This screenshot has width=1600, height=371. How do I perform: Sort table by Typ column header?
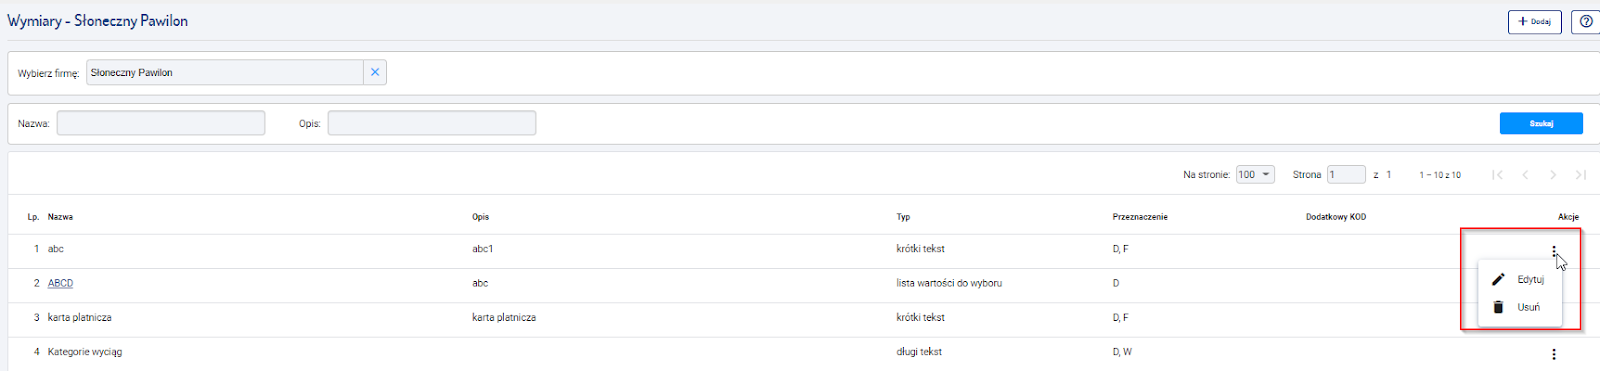click(903, 217)
